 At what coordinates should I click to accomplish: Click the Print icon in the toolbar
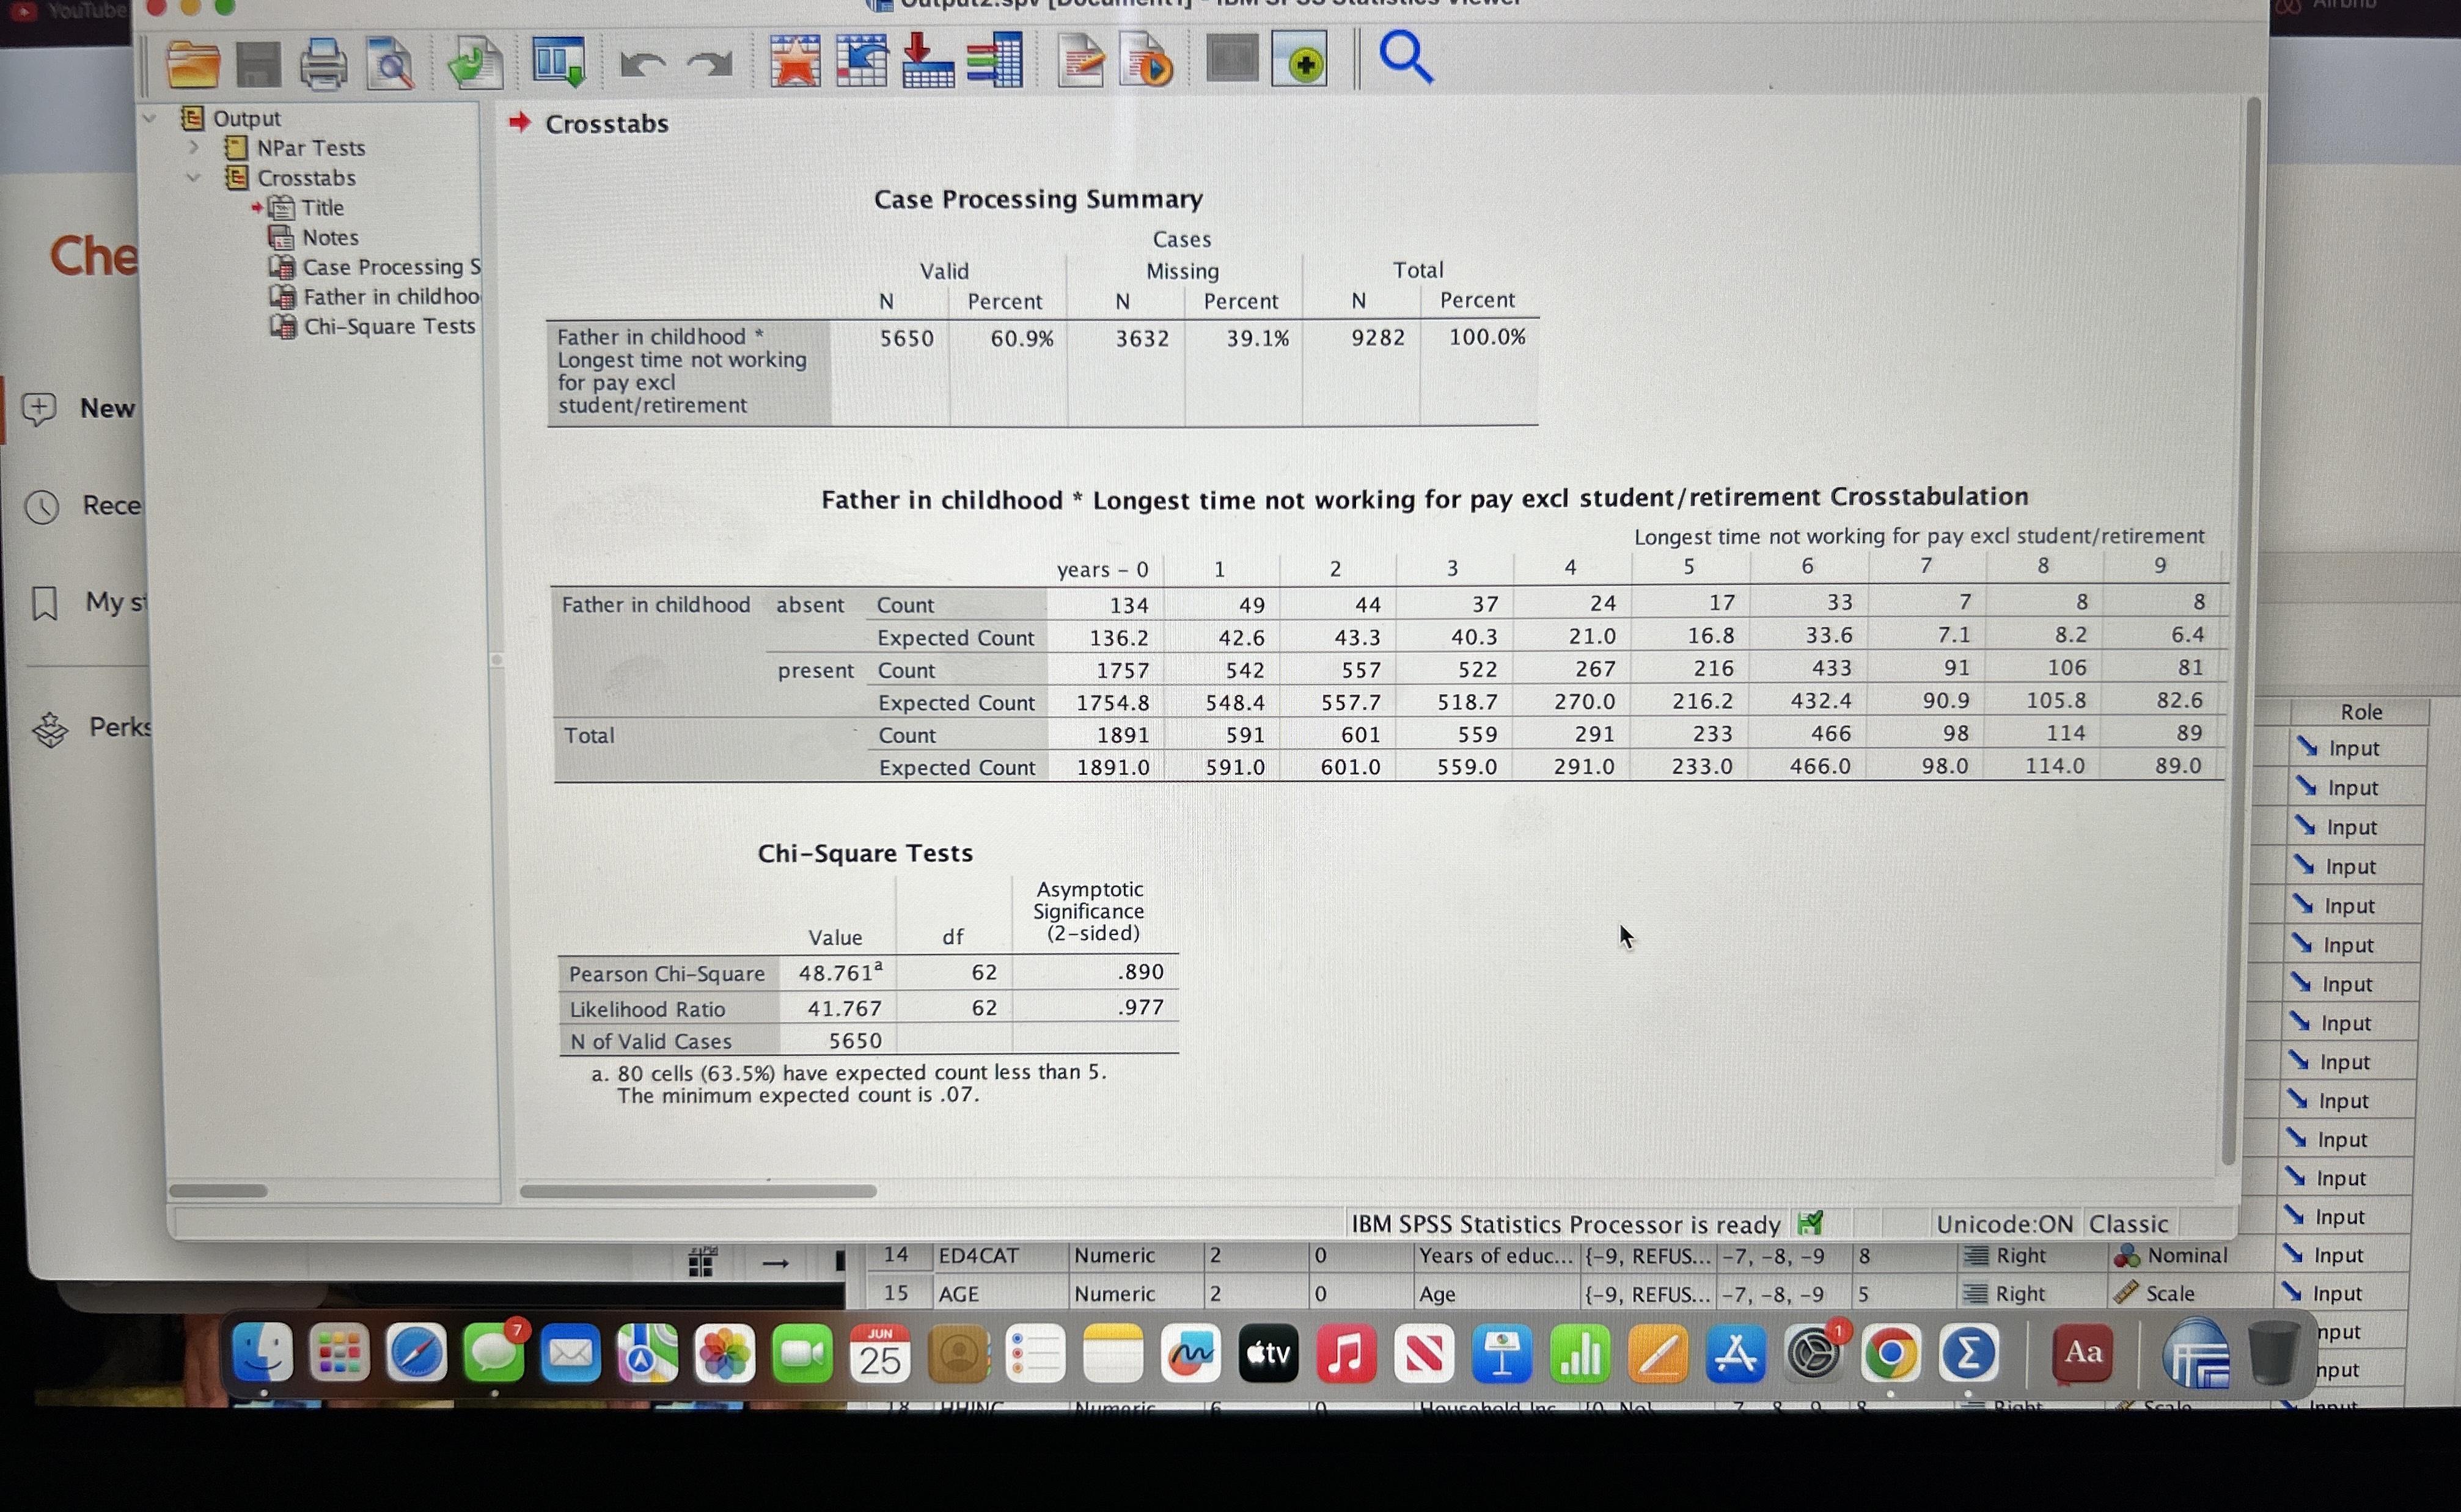pyautogui.click(x=323, y=64)
